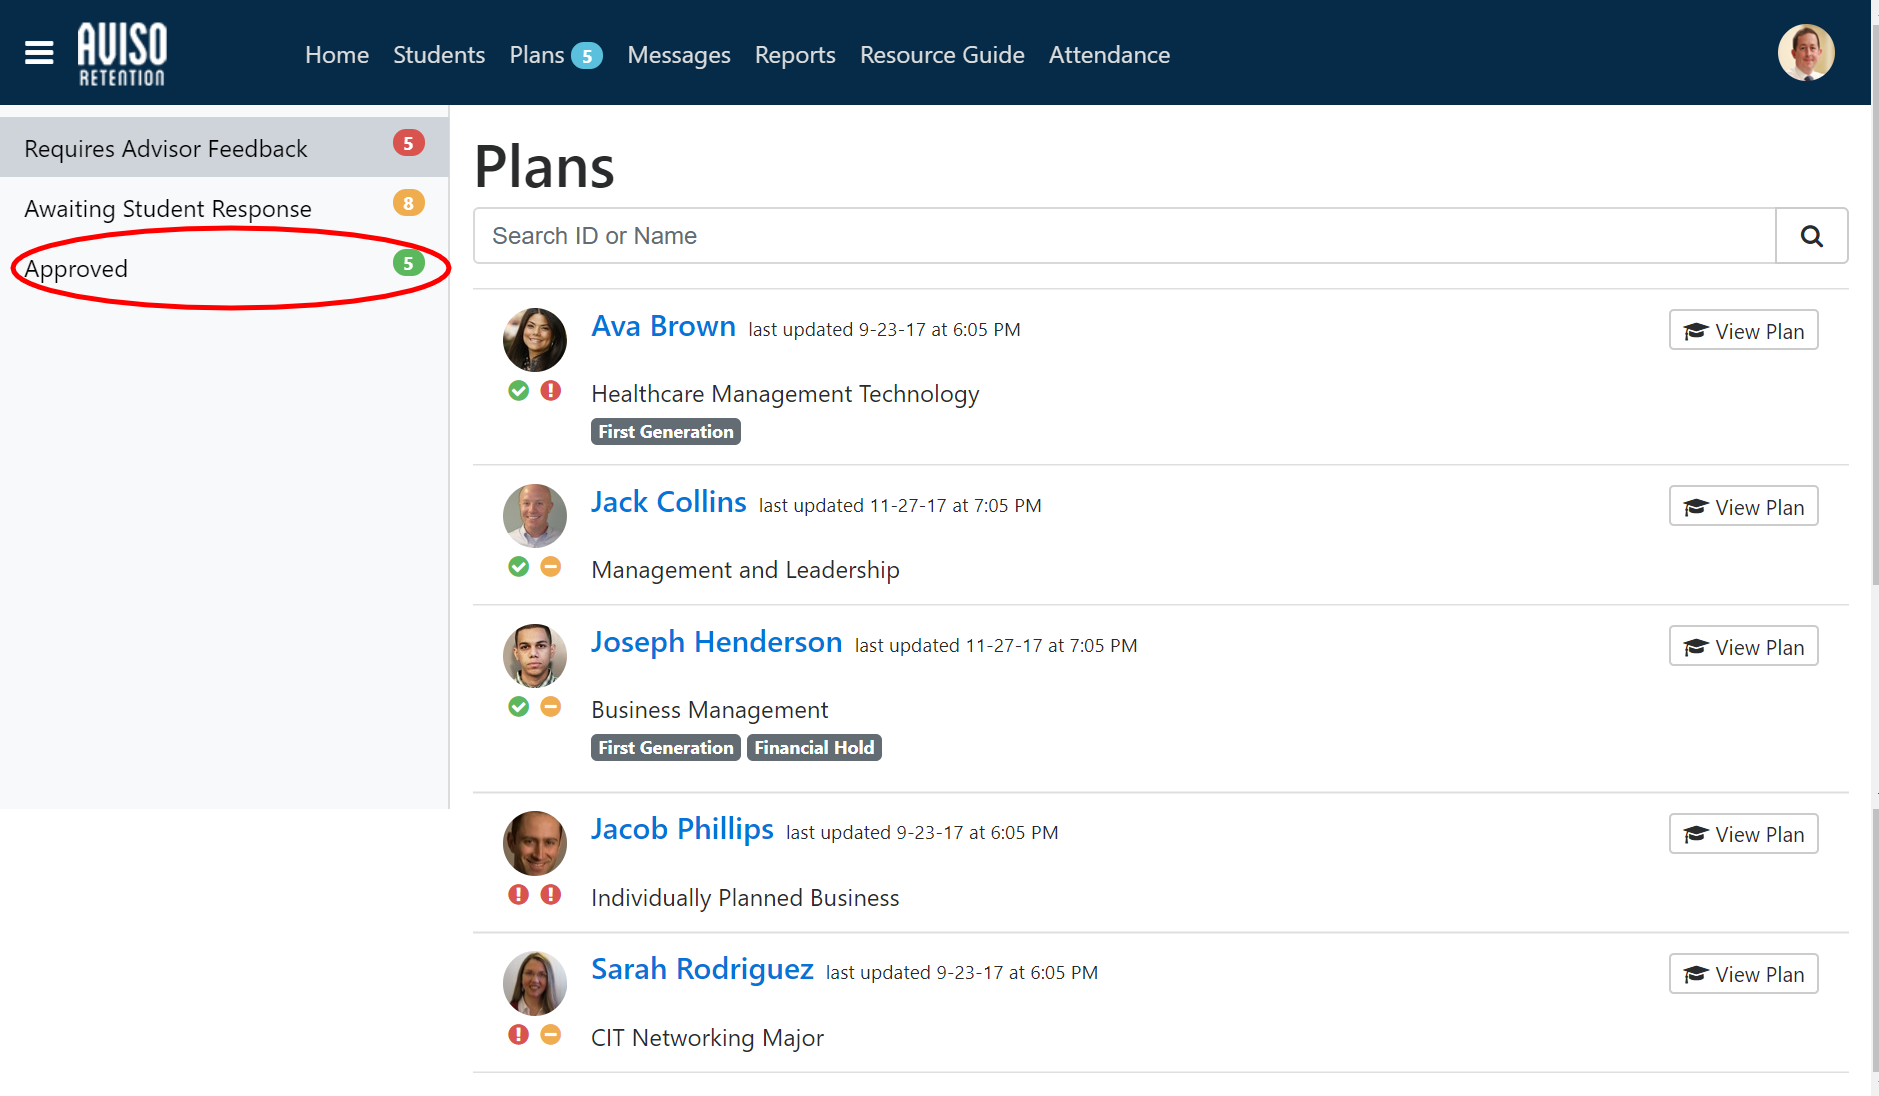
Task: Go to the Students page
Action: pyautogui.click(x=438, y=55)
